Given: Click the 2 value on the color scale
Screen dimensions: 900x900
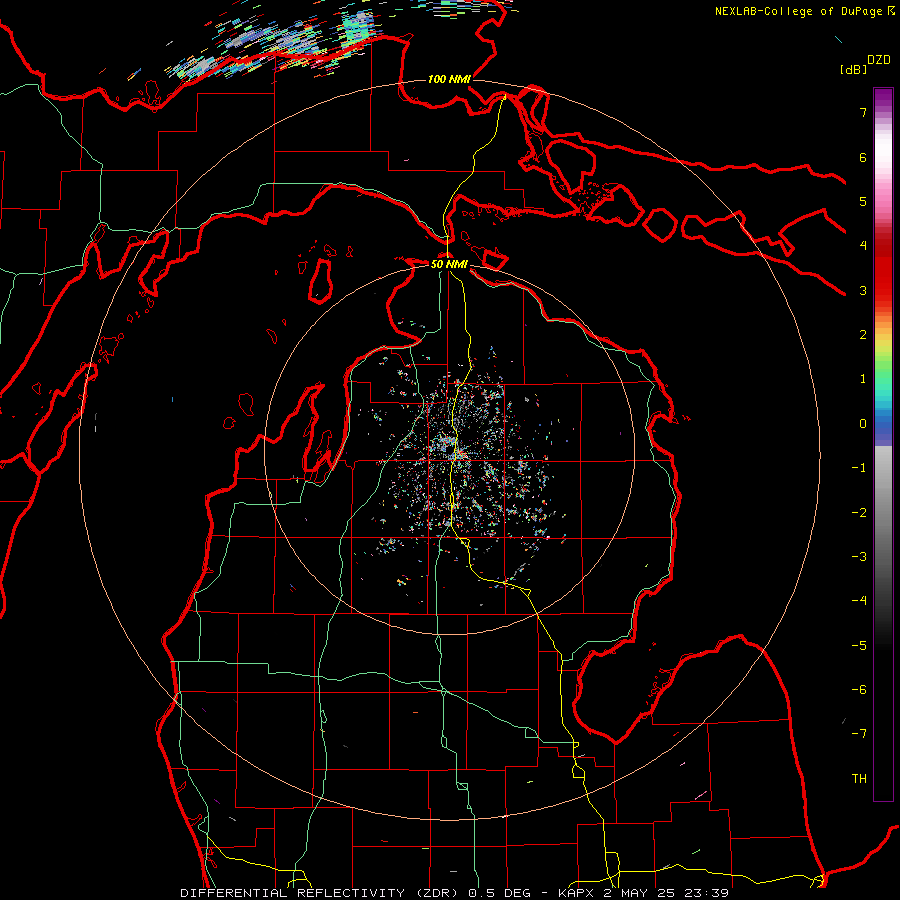Looking at the screenshot, I should 863,335.
